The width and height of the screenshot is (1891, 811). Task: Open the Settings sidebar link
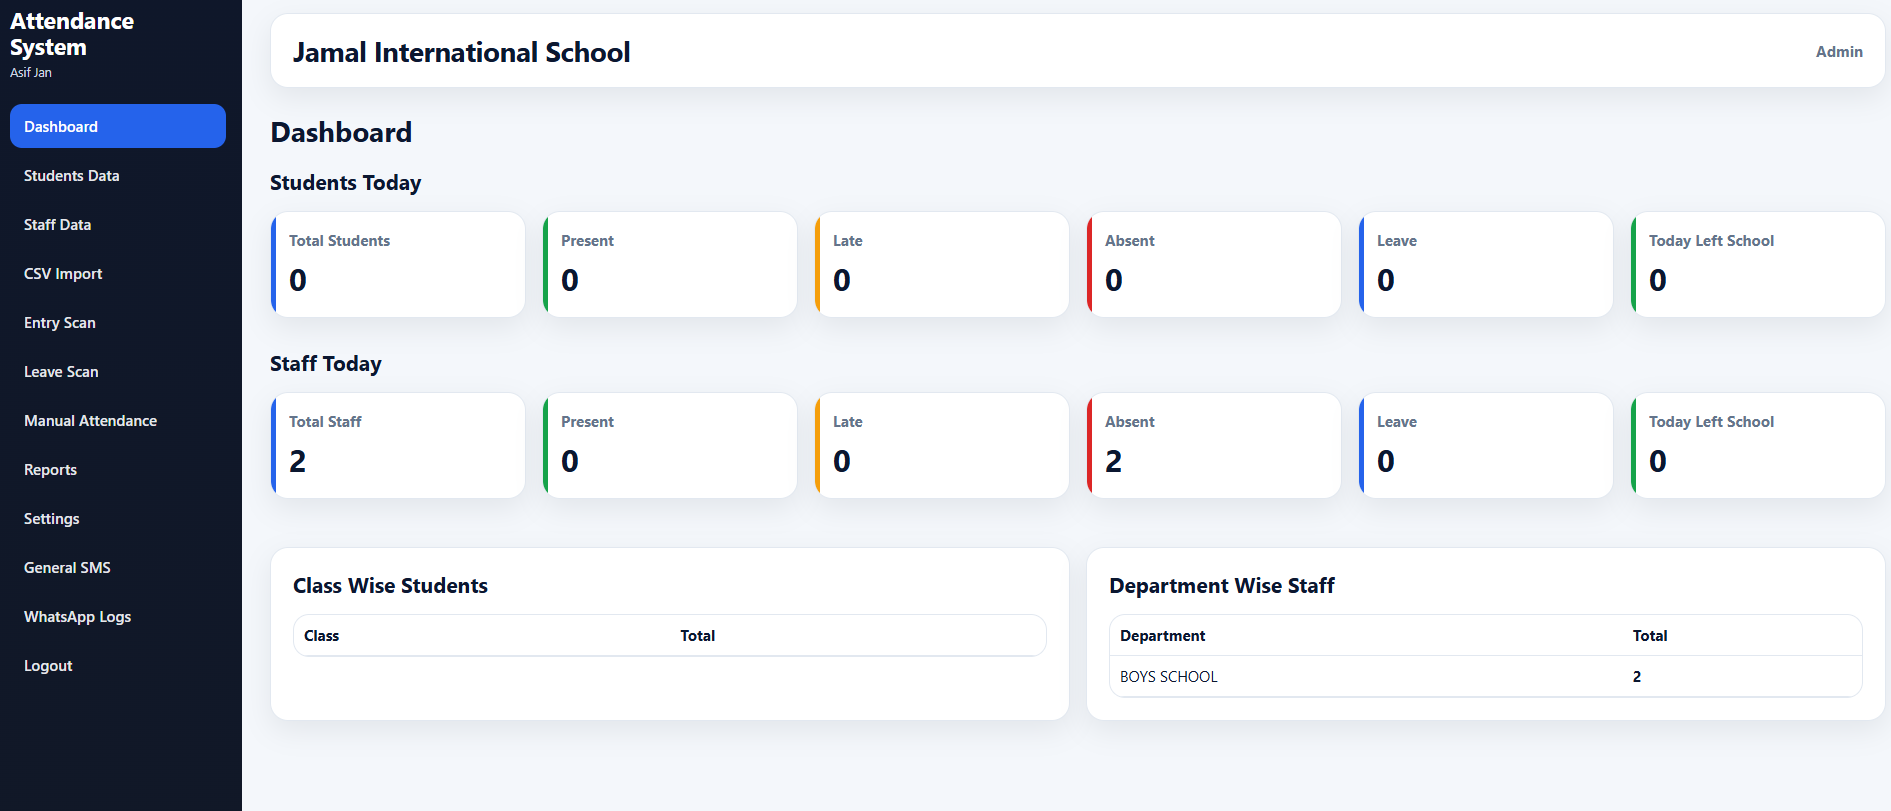coord(118,518)
